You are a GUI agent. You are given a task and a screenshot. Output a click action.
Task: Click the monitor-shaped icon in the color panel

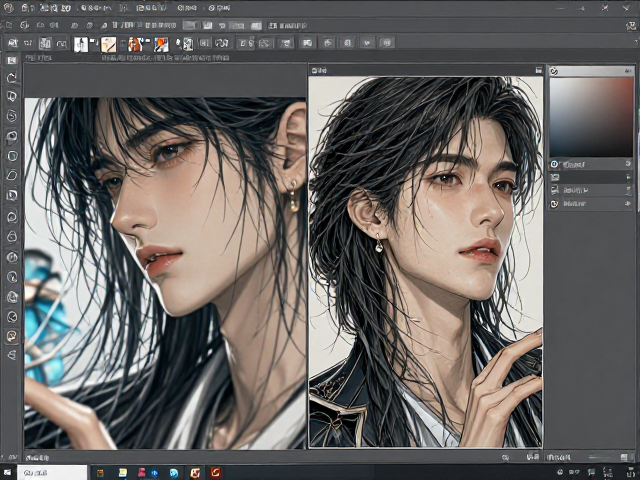554,190
